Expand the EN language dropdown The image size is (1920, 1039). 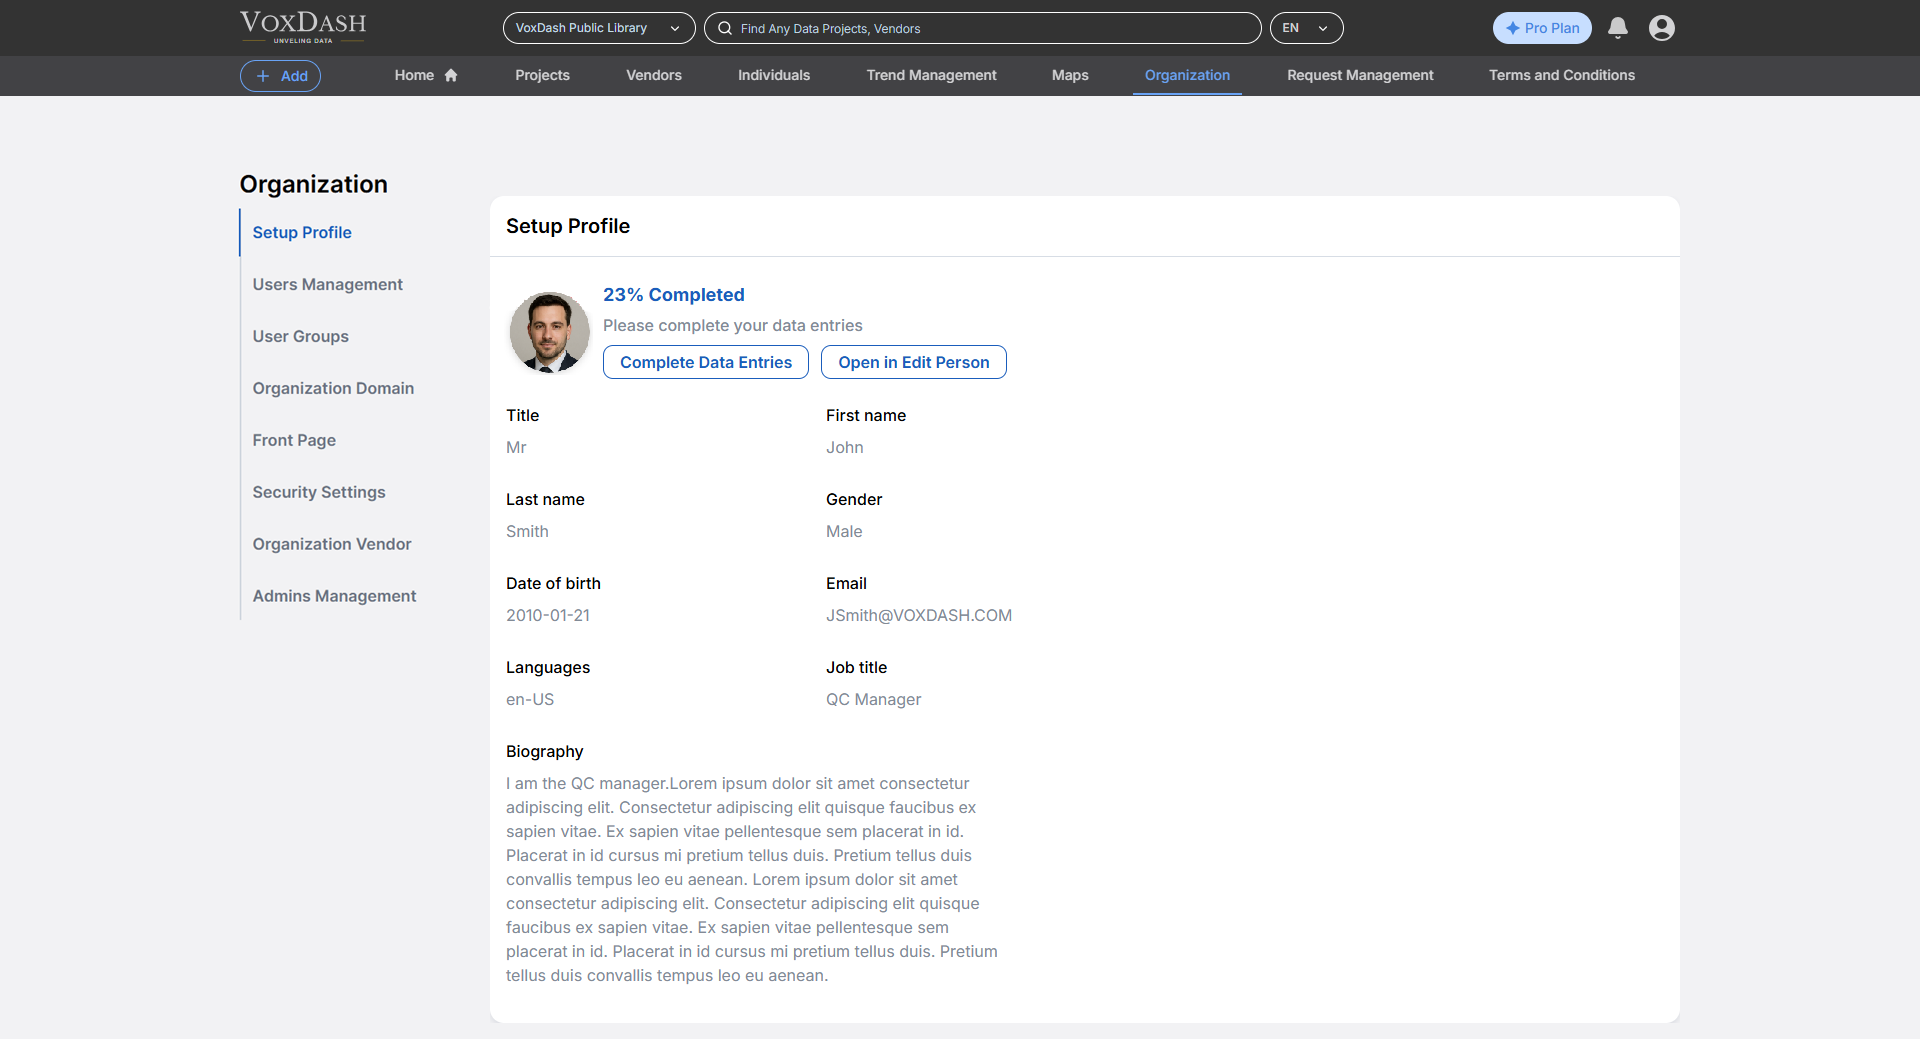click(1306, 28)
